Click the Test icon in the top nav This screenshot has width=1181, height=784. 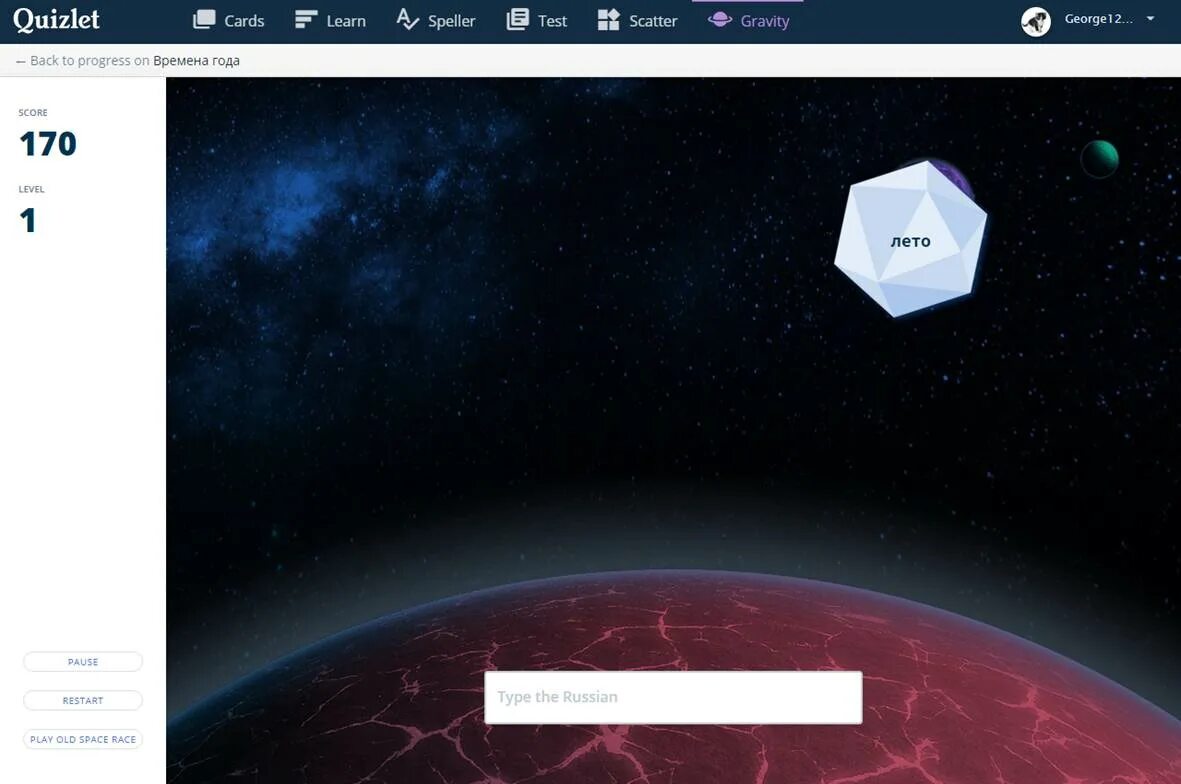(517, 19)
